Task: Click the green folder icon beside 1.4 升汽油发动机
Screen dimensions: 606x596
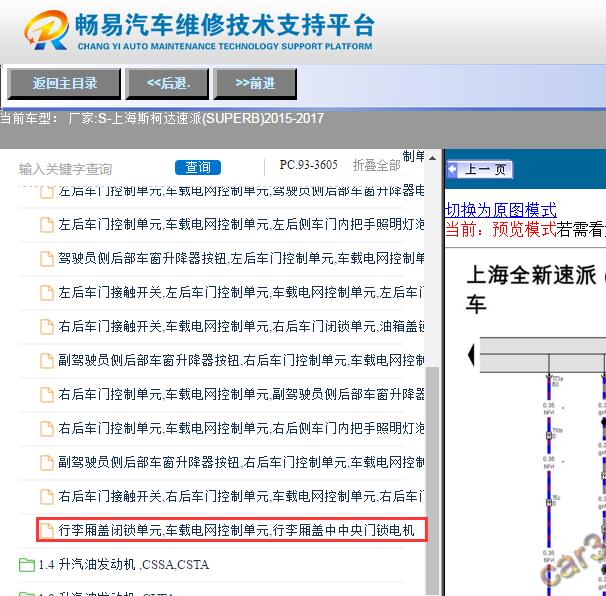Action: click(27, 565)
